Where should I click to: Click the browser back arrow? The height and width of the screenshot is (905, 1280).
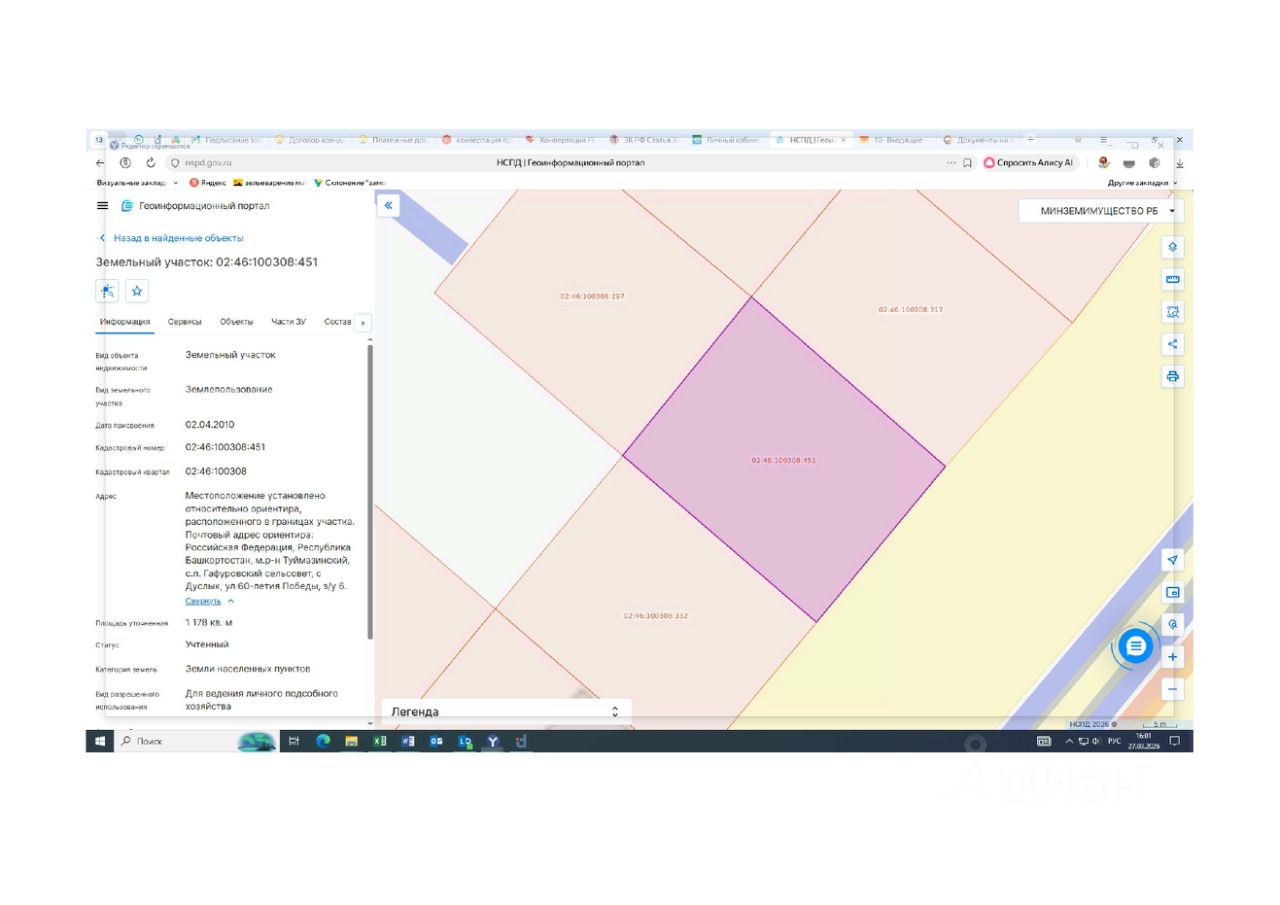point(100,163)
